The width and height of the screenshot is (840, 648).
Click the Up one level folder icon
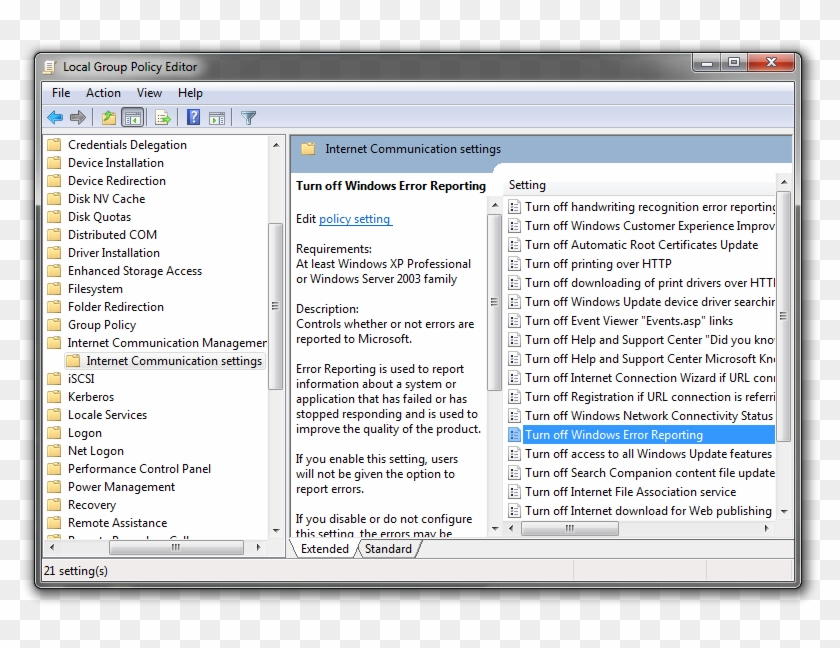tap(107, 117)
